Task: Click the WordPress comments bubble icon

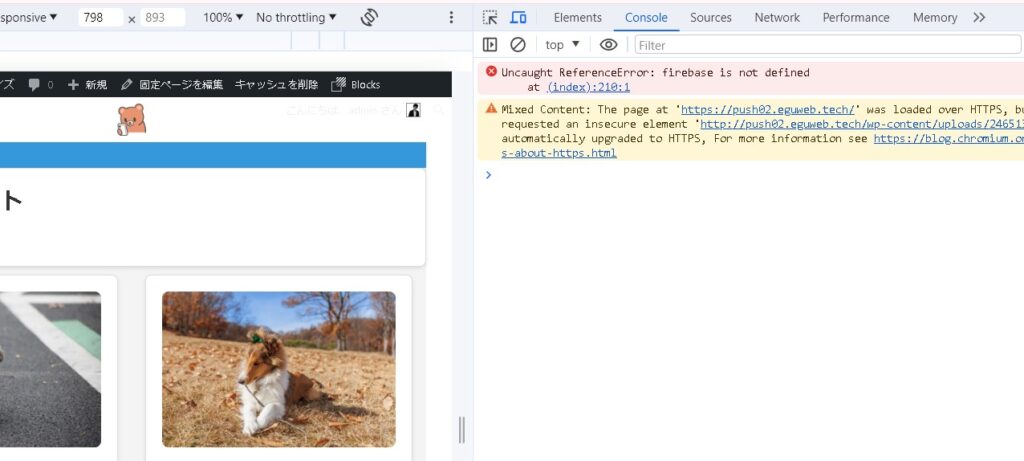Action: [x=35, y=85]
